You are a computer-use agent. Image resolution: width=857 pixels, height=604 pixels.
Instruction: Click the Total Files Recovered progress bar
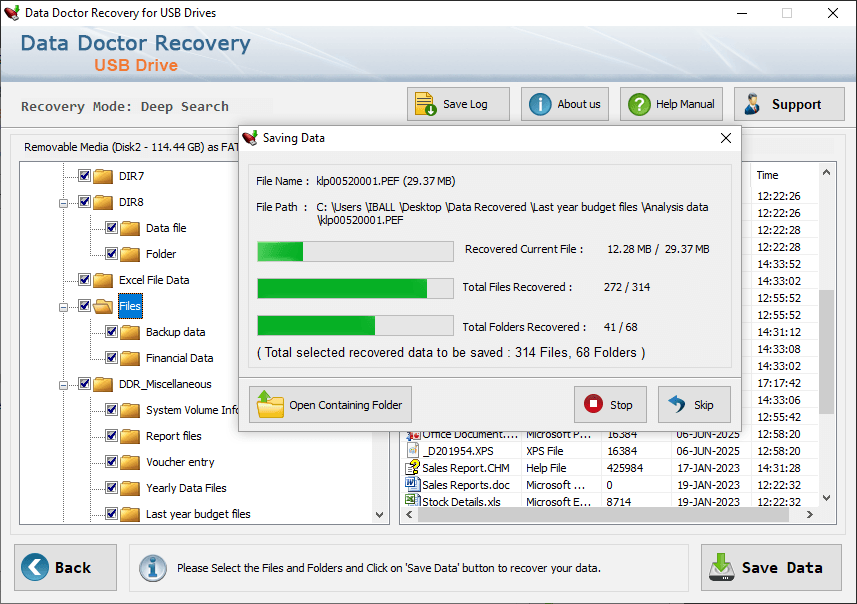pos(355,288)
